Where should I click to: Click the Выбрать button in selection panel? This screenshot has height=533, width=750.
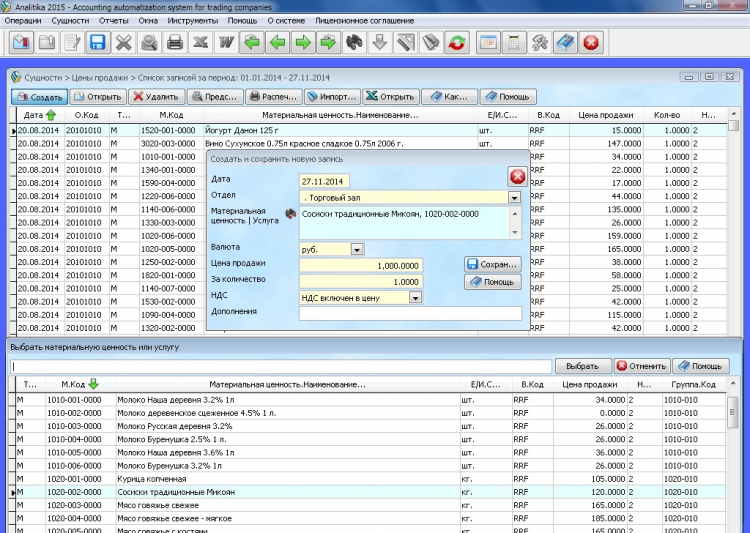point(582,366)
